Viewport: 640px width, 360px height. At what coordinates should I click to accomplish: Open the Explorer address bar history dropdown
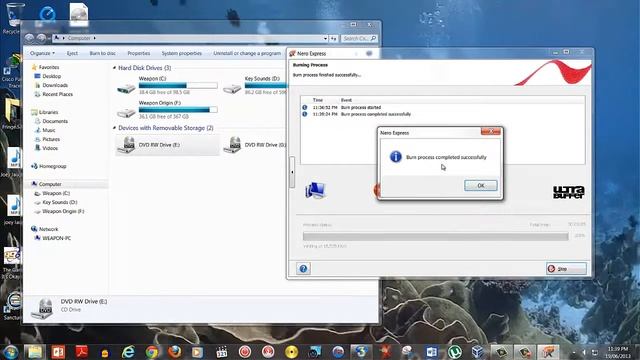[325, 38]
